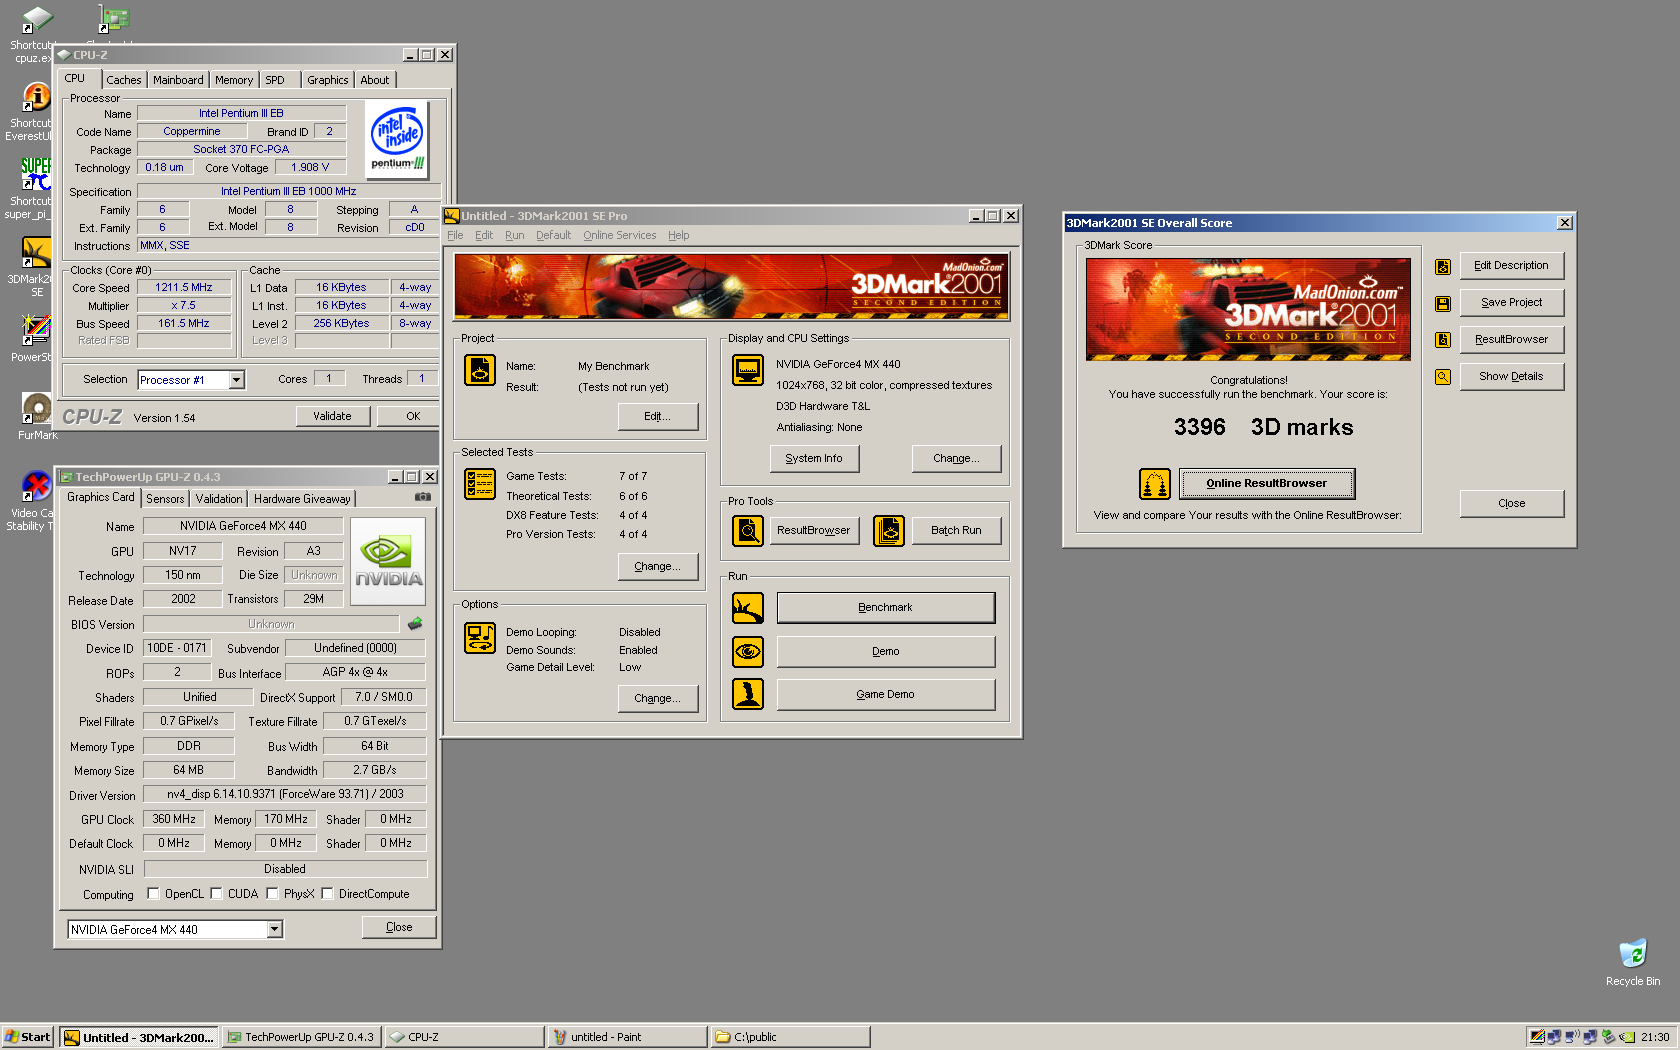Click the Selected Tests checklist icon

tap(480, 484)
